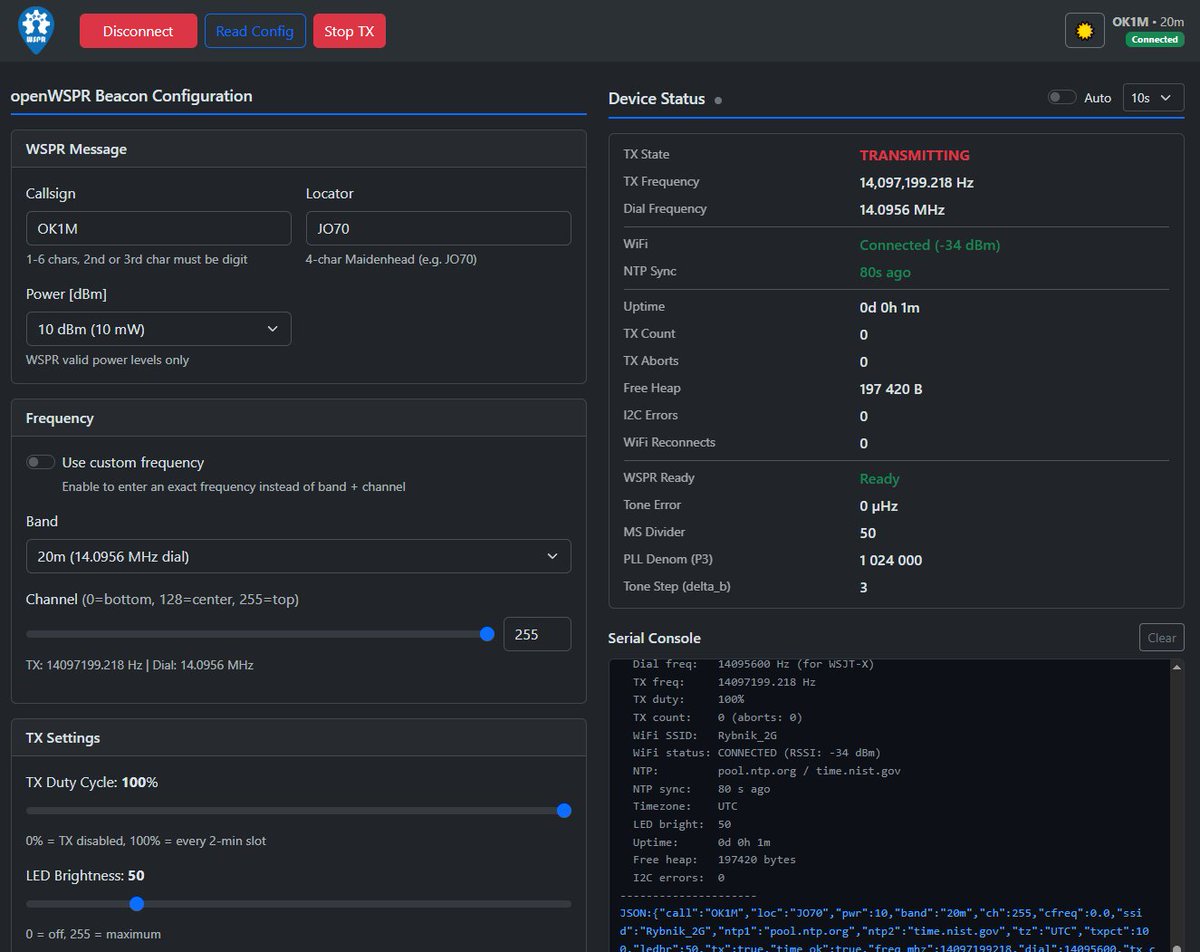Click Tone Error value 0 µHz

tap(879, 506)
